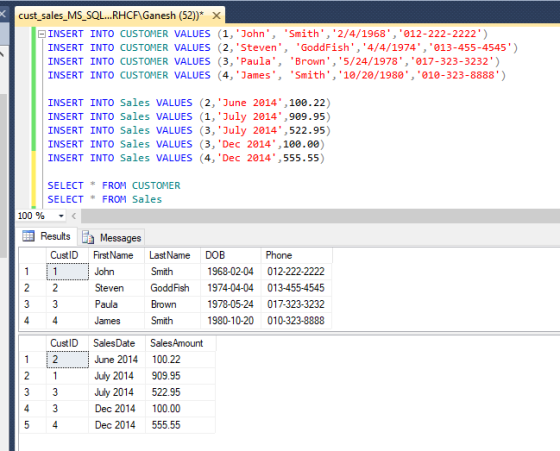
Task: Click the Sales INSERT line with 555.55
Action: [x=186, y=158]
